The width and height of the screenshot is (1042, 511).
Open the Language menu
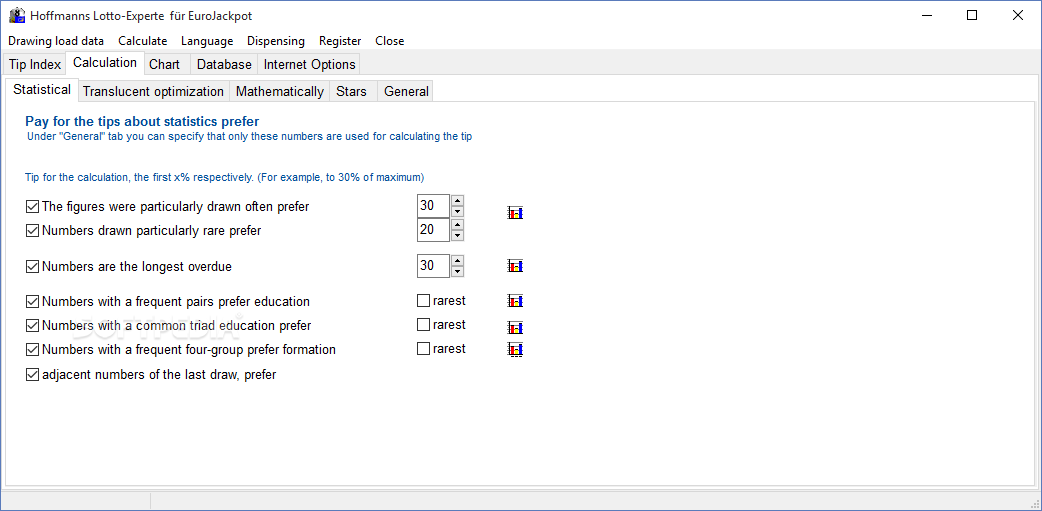(207, 41)
